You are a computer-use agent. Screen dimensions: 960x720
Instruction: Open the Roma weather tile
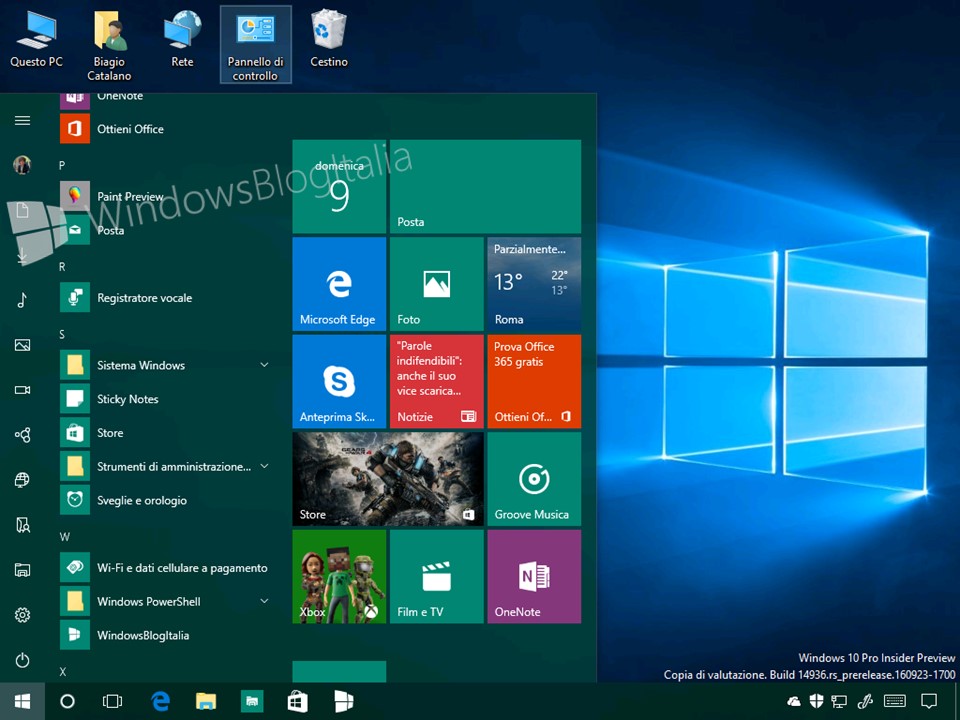534,284
